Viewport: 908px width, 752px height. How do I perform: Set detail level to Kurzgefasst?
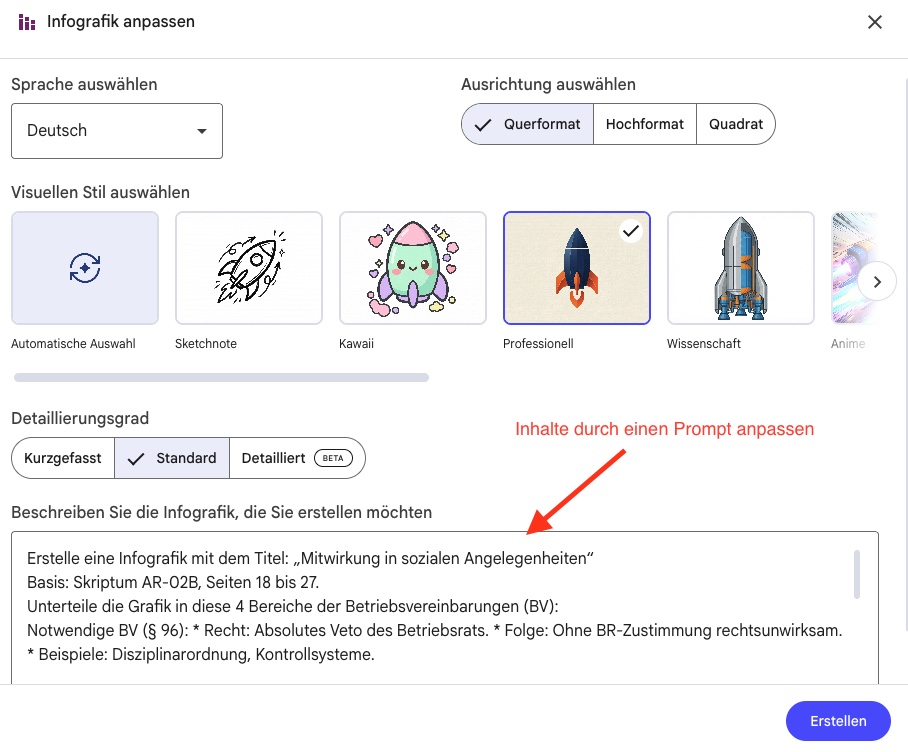[x=63, y=458]
